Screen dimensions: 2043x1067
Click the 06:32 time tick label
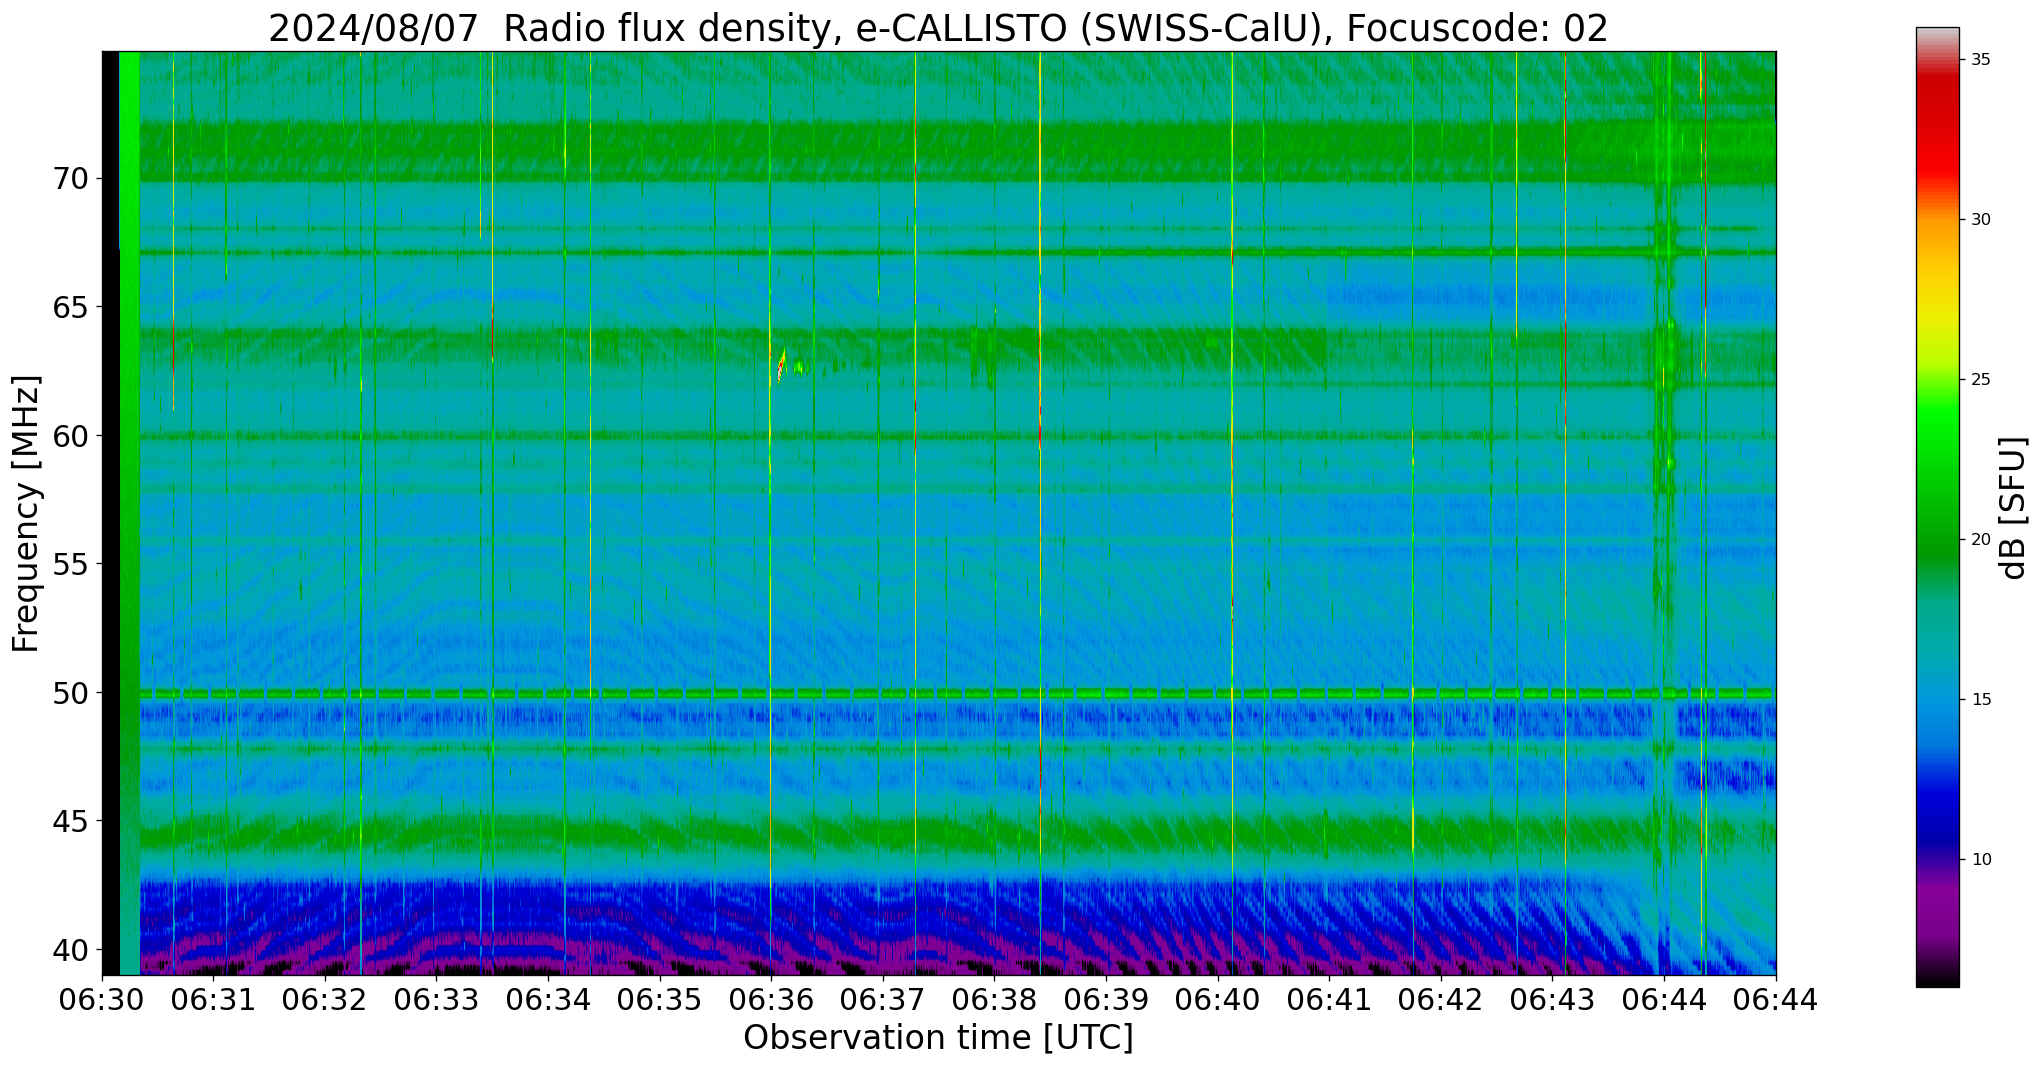pyautogui.click(x=325, y=999)
